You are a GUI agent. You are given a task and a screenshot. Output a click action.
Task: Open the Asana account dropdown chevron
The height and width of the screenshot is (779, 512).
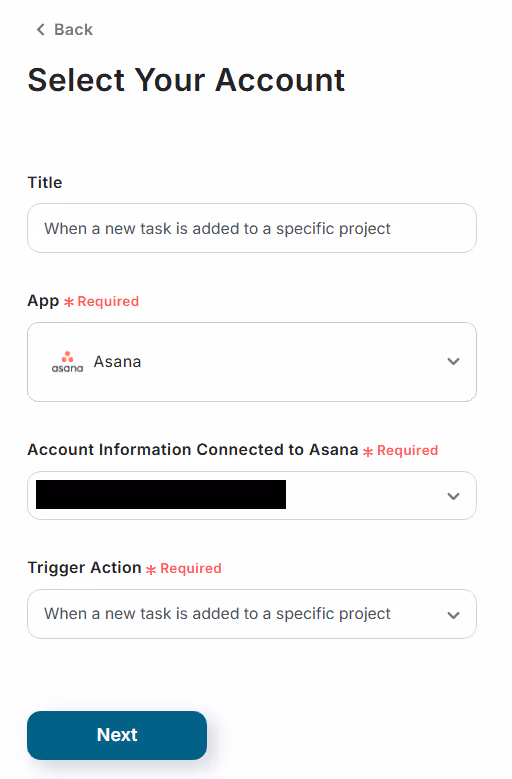click(x=453, y=496)
